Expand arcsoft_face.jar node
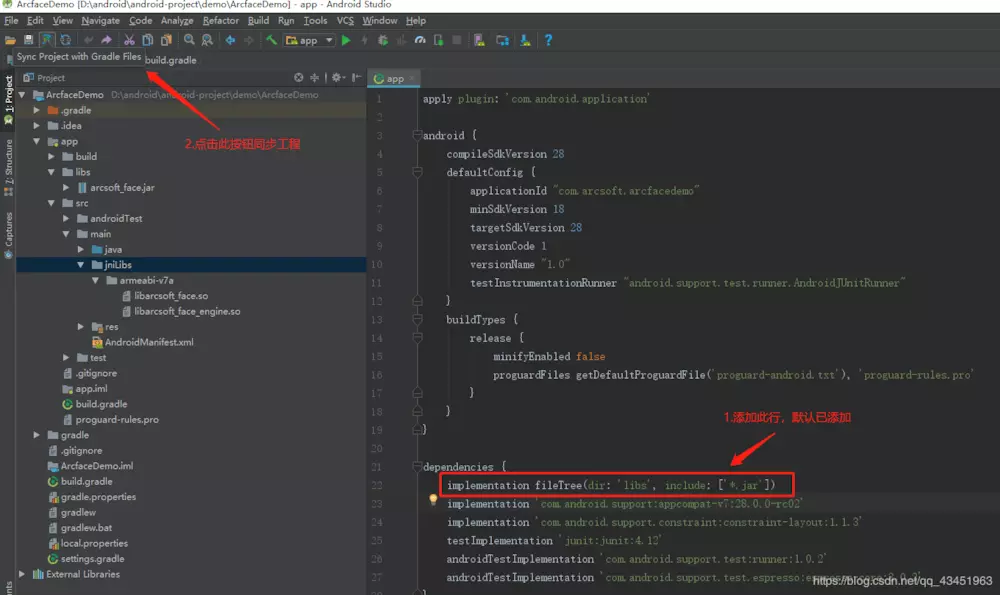The height and width of the screenshot is (595, 1000). tap(66, 187)
